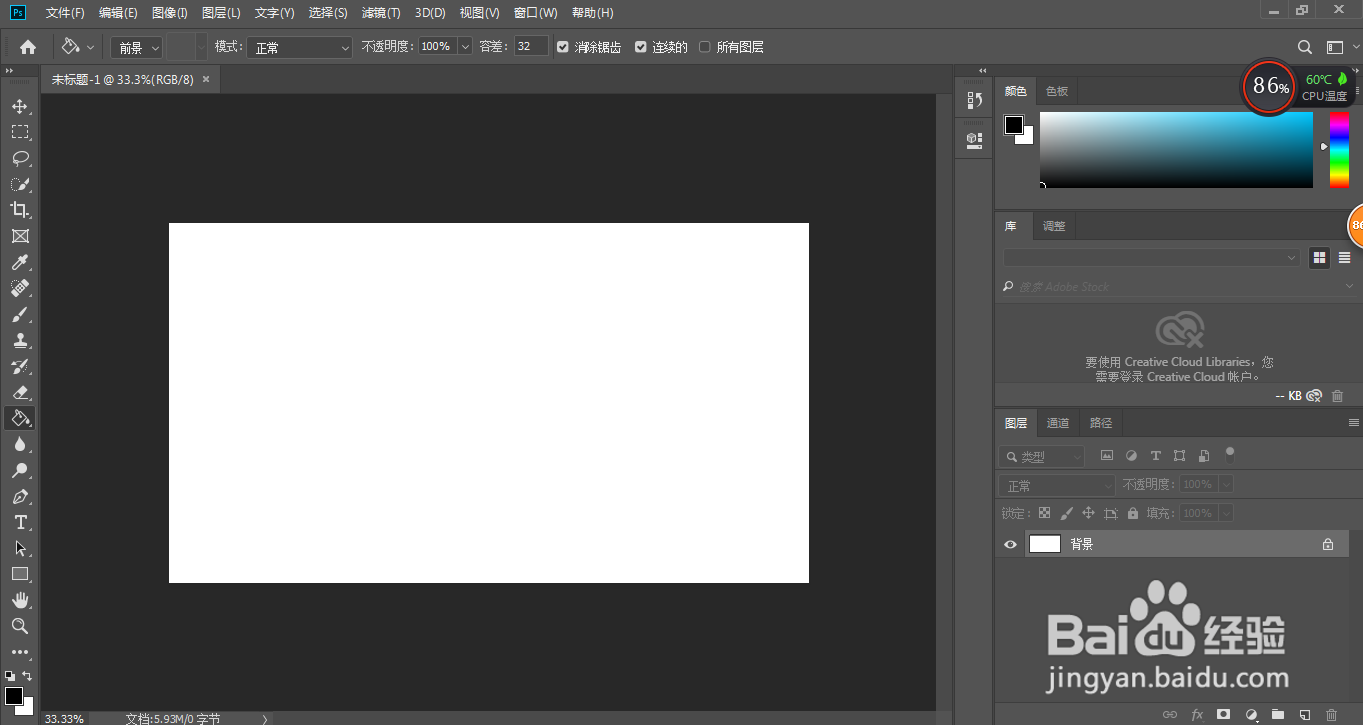This screenshot has height=725, width=1363.
Task: Open the fill source dropdown (前景)
Action: [x=136, y=47]
